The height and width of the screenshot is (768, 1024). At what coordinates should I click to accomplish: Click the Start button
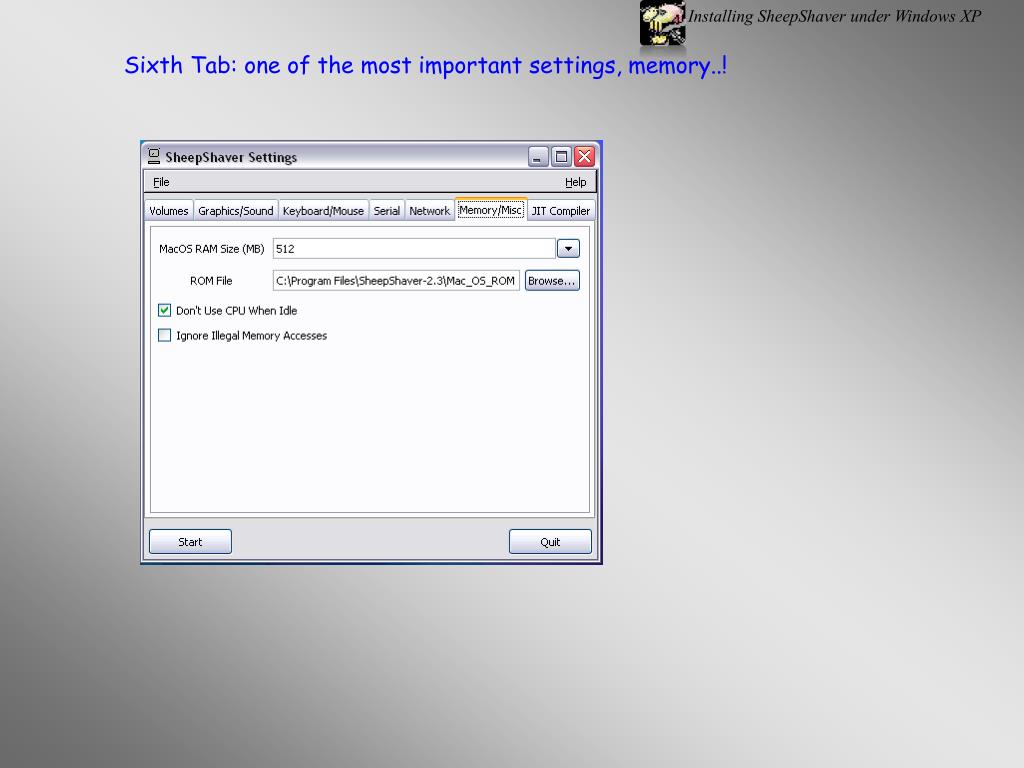(190, 542)
